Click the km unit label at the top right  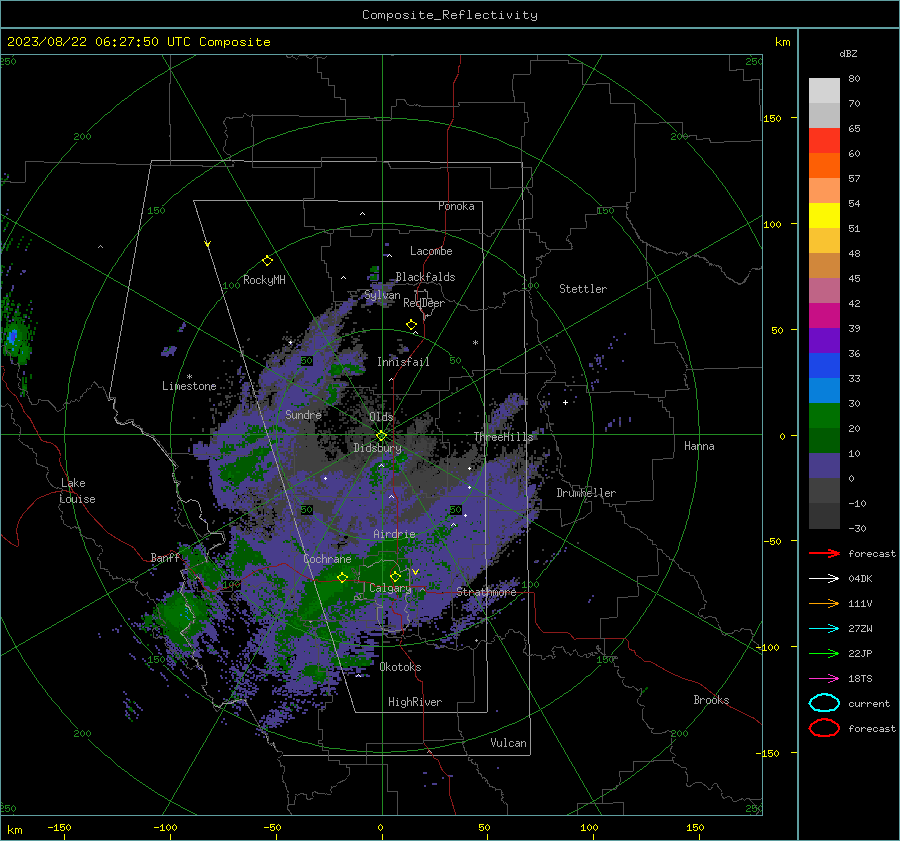(x=782, y=42)
